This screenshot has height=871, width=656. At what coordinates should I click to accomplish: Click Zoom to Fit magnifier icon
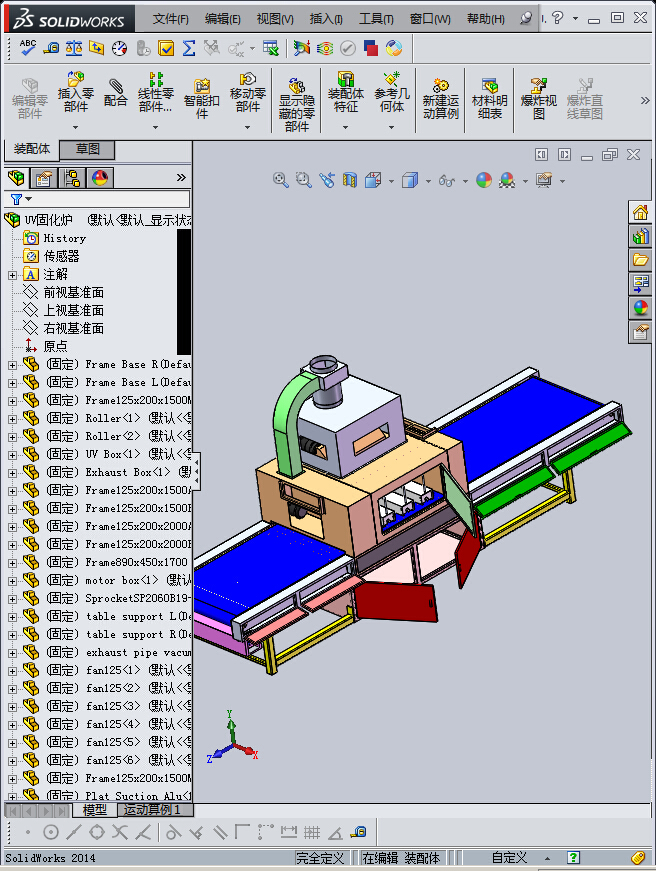pyautogui.click(x=281, y=180)
